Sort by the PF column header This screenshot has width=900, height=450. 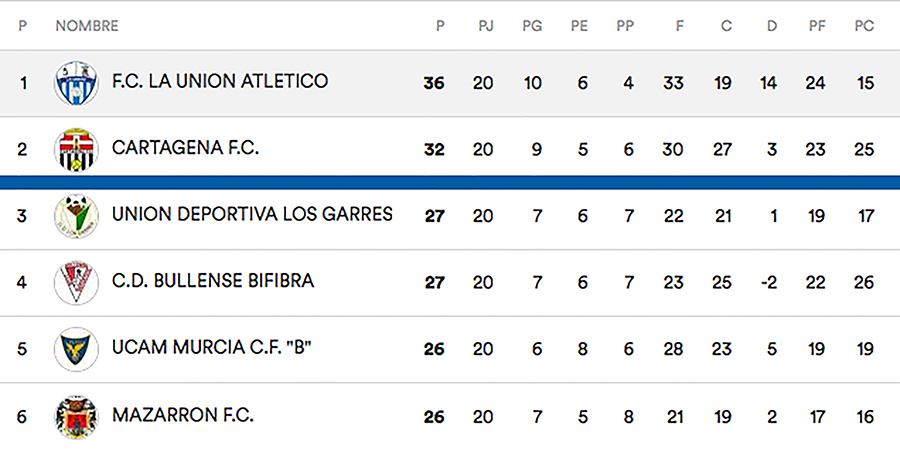[x=817, y=26]
